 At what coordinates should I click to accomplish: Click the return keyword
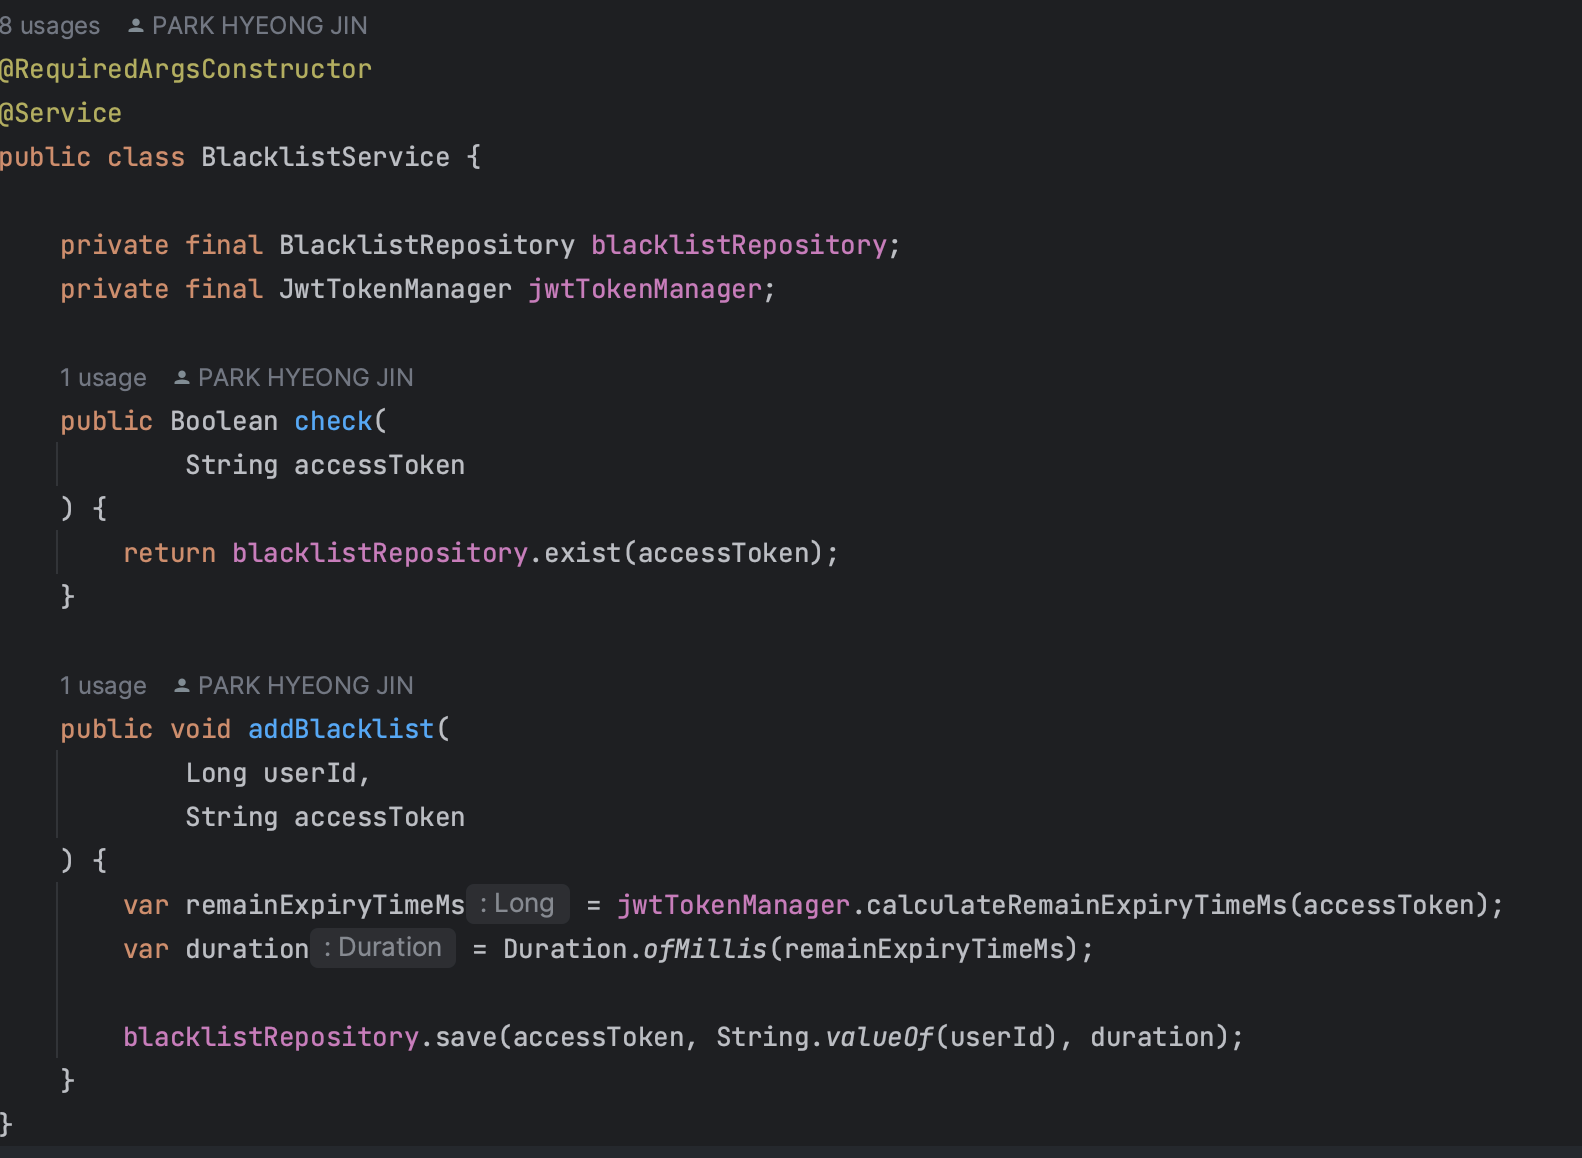pyautogui.click(x=169, y=553)
